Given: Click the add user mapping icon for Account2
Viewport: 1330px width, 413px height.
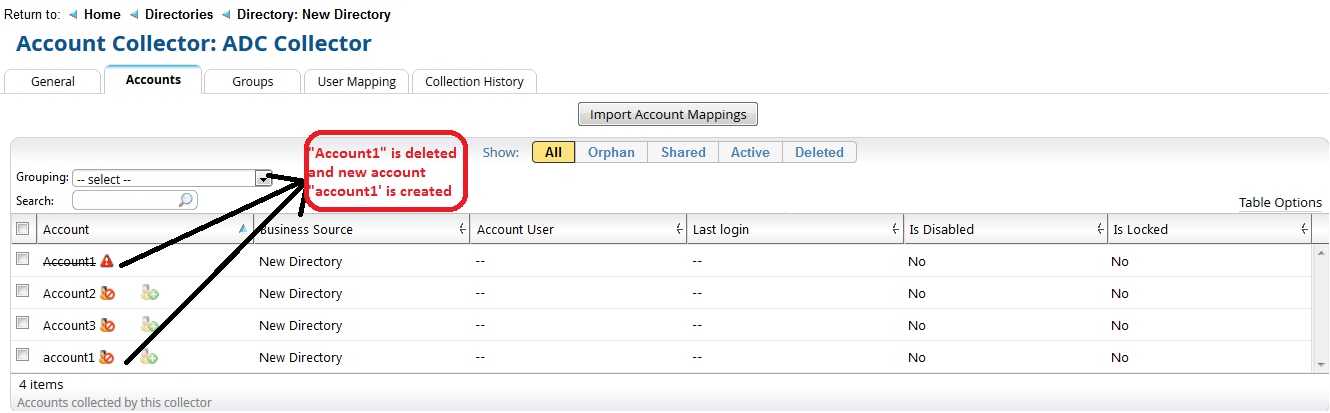Looking at the screenshot, I should tap(150, 294).
